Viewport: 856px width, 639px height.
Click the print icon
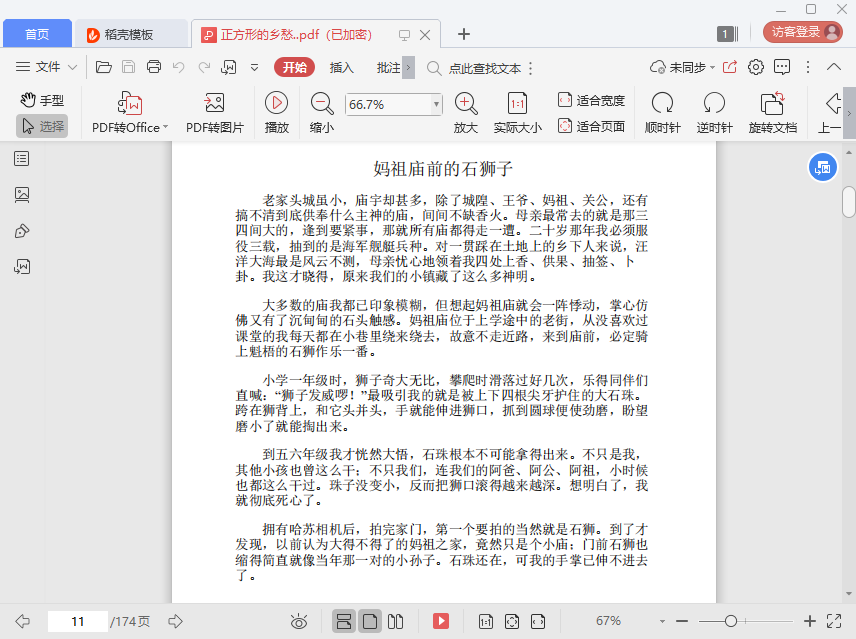154,67
